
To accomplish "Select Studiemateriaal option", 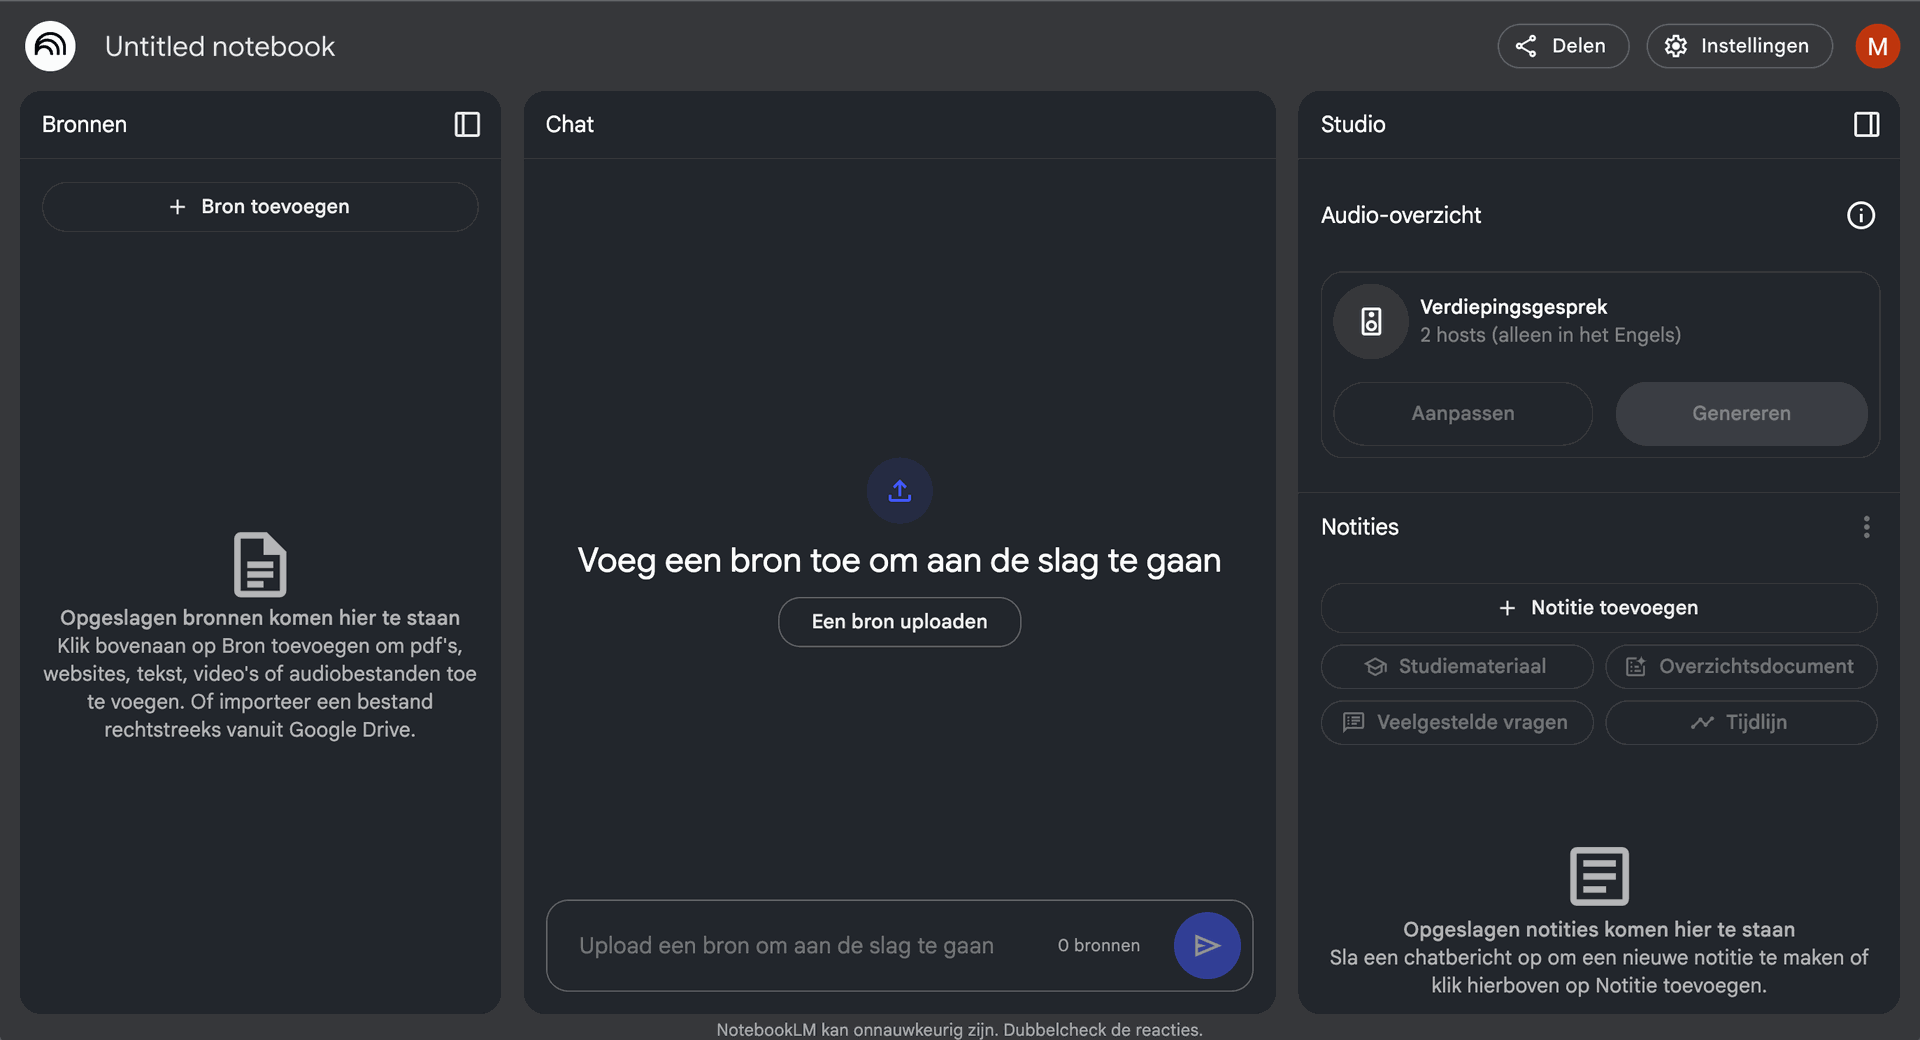I will click(1456, 667).
